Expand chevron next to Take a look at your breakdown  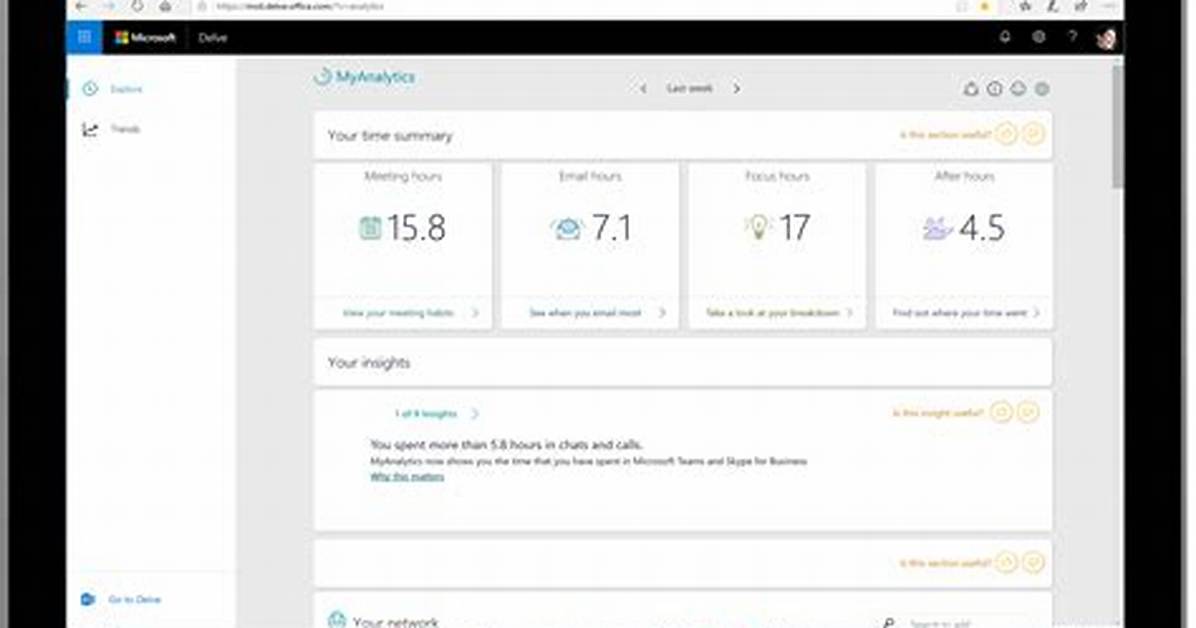[850, 313]
